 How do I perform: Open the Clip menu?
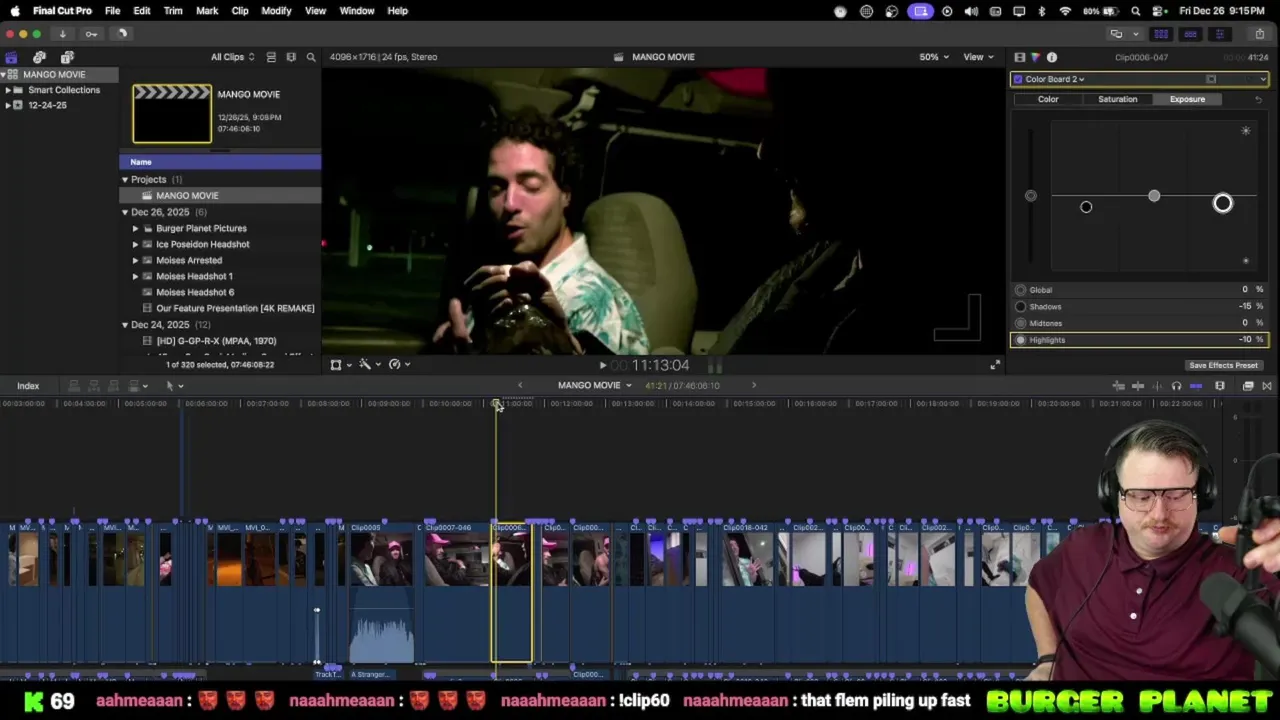tap(240, 11)
